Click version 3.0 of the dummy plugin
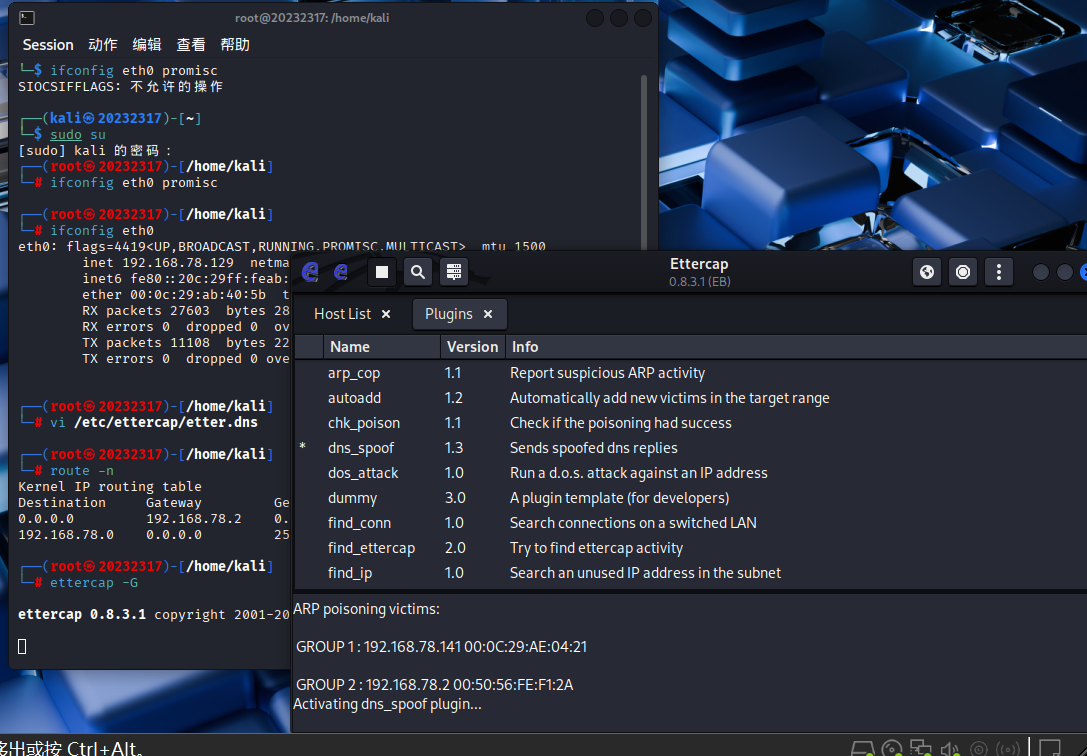Screen dimensions: 1087x756 (x=455, y=498)
